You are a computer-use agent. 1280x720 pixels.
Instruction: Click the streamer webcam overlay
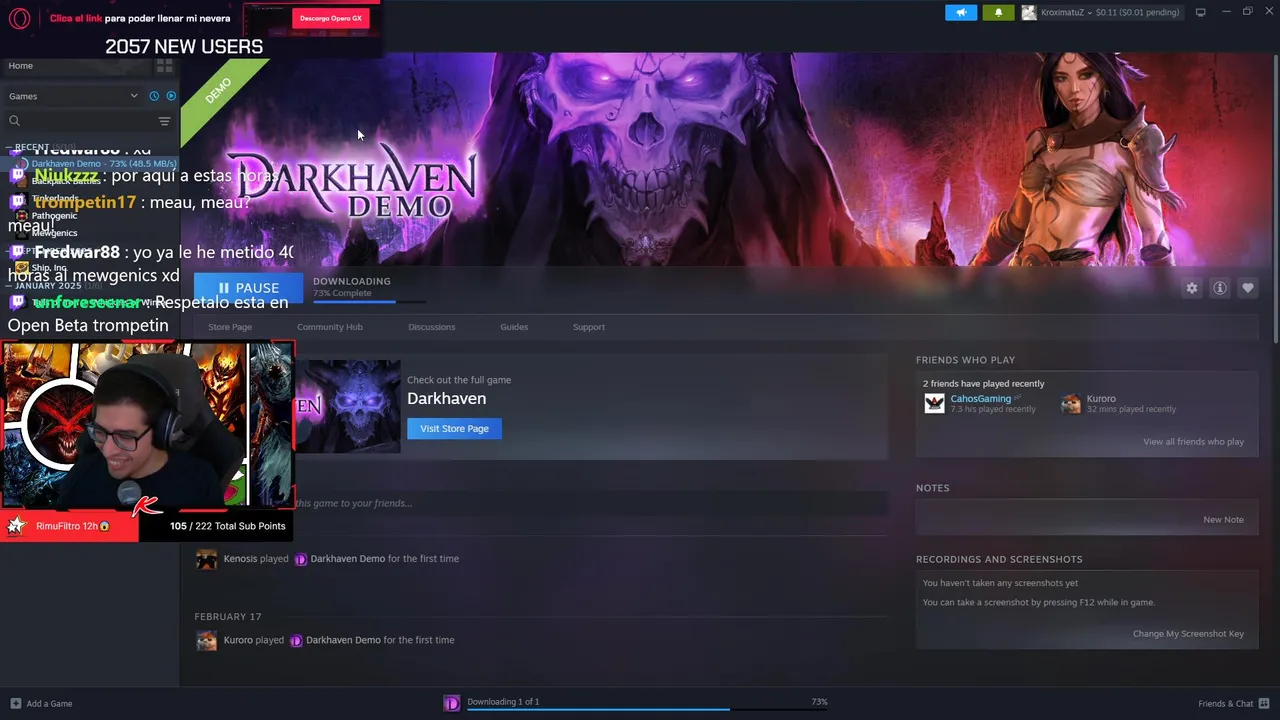point(147,425)
